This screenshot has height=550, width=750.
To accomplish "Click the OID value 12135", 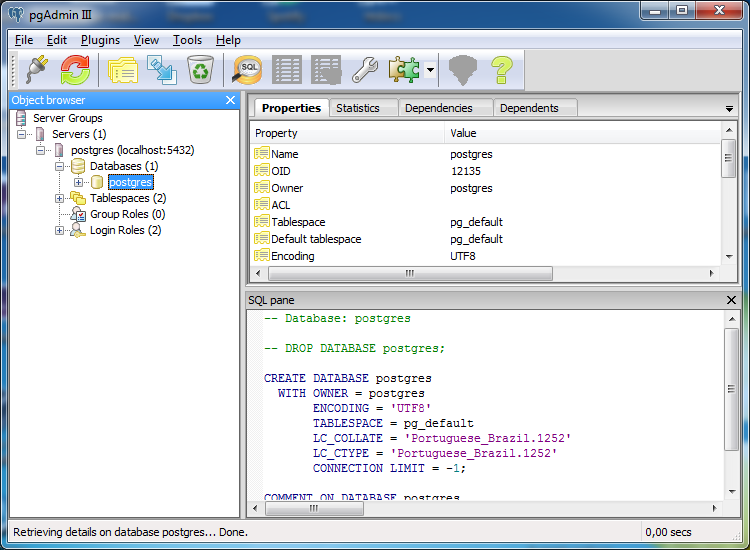I will (x=465, y=171).
